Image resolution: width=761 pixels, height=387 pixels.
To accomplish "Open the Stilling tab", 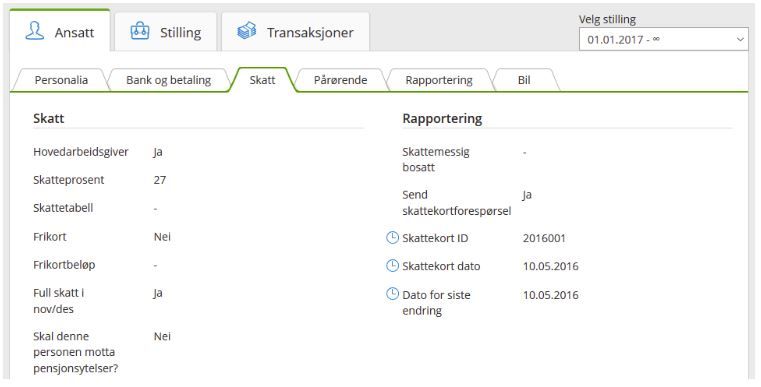I will 165,32.
